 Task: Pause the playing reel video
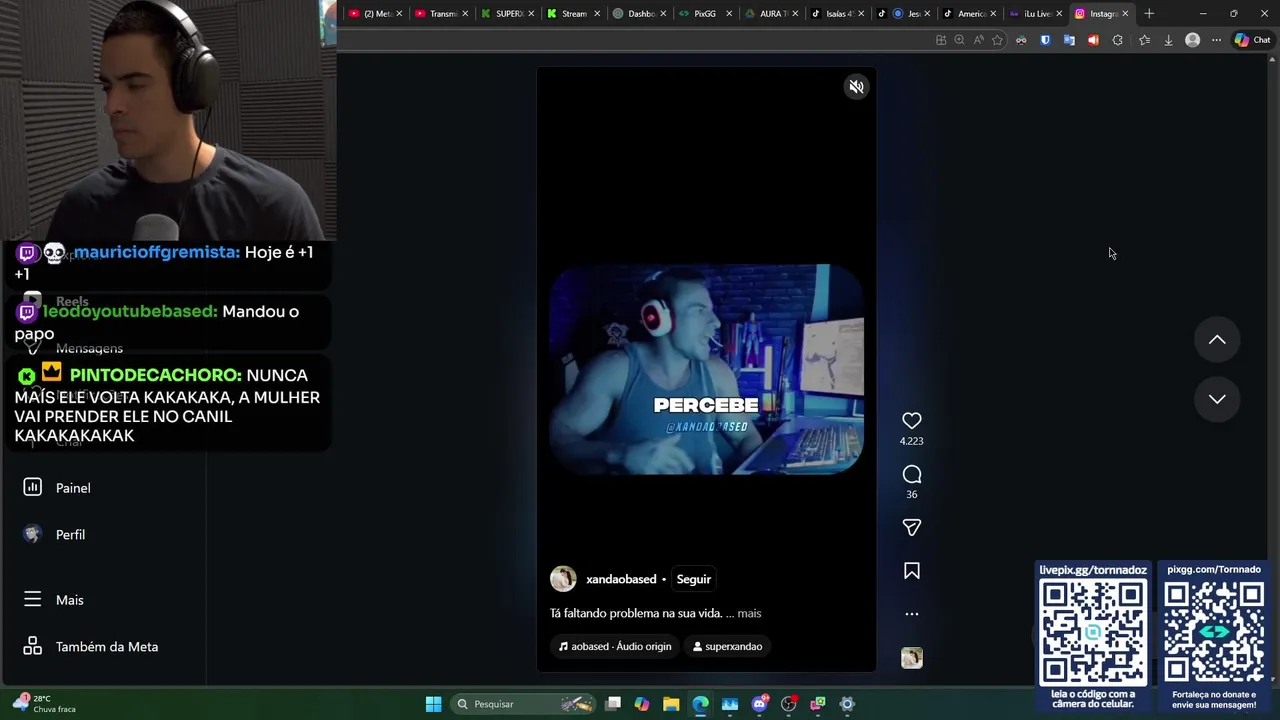click(x=706, y=369)
